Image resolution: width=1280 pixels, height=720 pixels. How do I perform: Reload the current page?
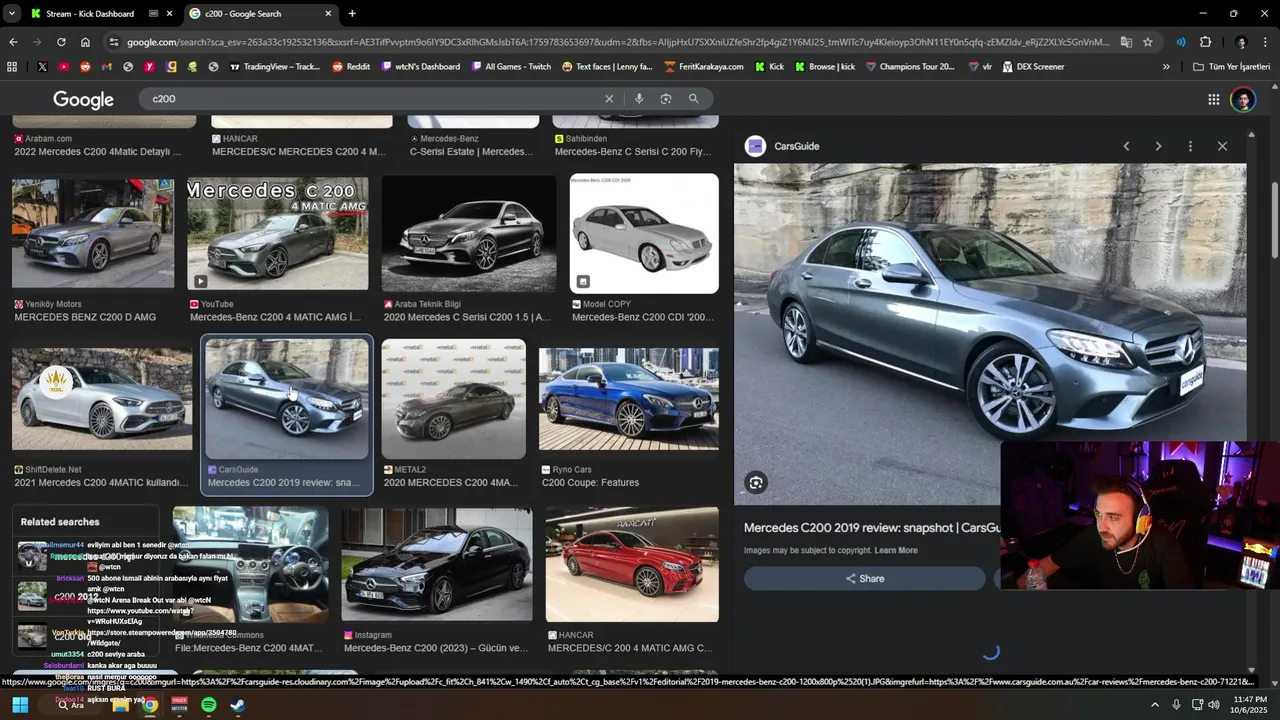coord(61,42)
